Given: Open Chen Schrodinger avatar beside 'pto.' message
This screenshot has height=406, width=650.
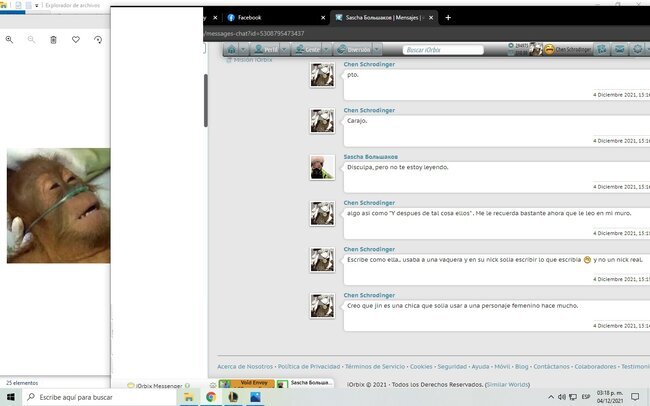Looking at the screenshot, I should 322,75.
